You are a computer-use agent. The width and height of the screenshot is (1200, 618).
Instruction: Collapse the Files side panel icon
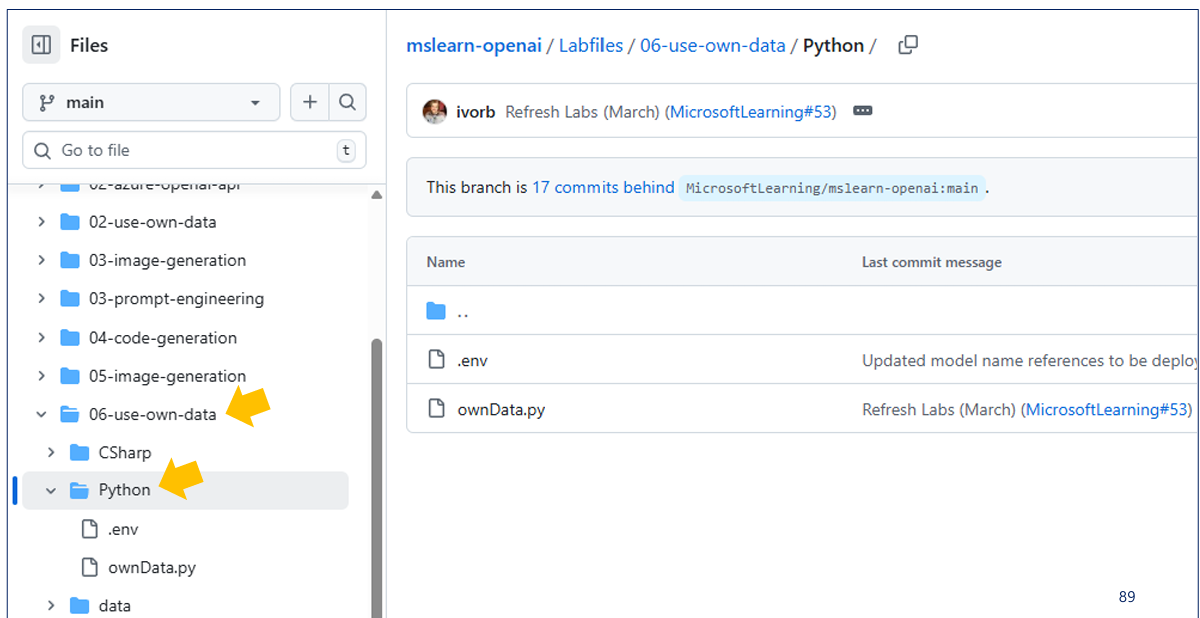click(x=41, y=45)
